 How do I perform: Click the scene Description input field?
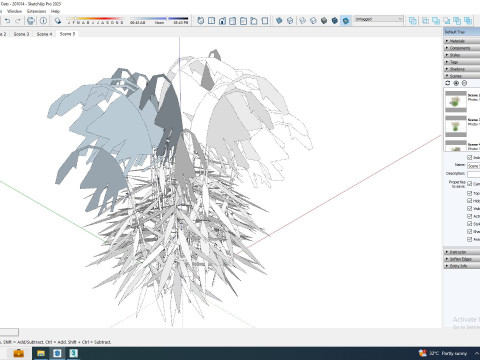click(473, 174)
